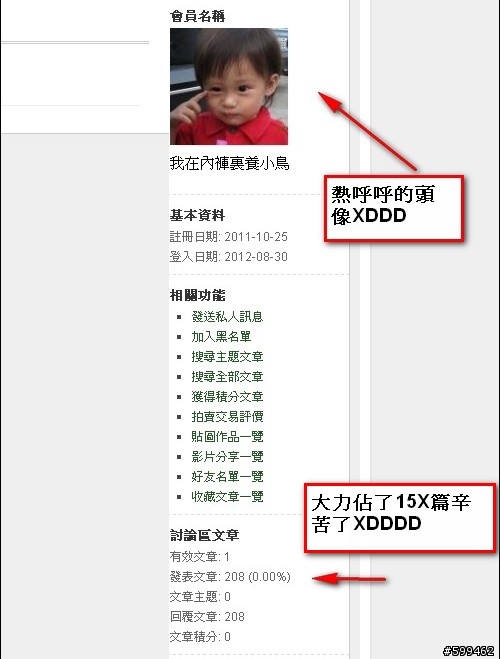Click the 發表文章: 208 (0.00%) statistic

pyautogui.click(x=230, y=577)
